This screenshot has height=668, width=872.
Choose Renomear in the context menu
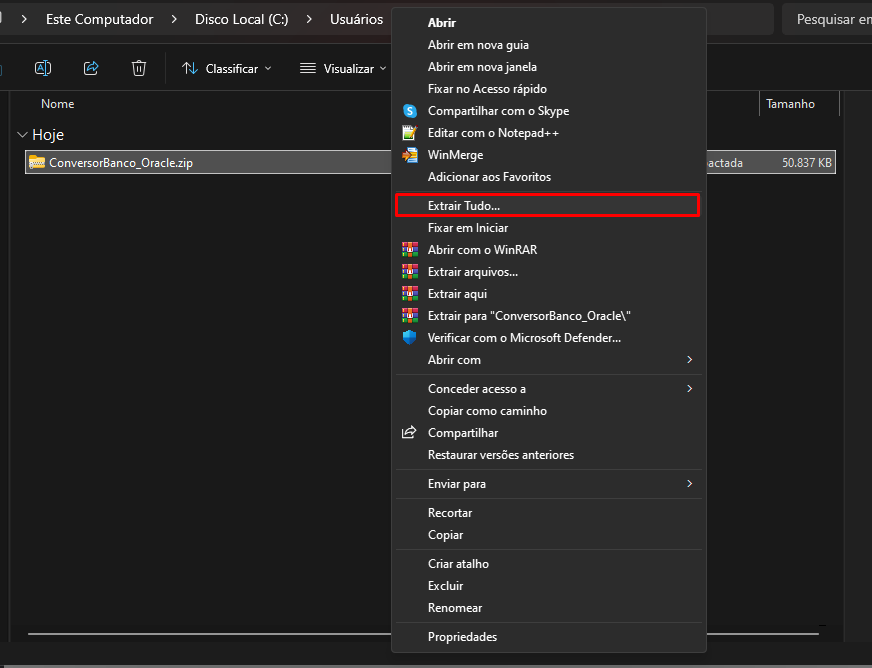coord(455,608)
